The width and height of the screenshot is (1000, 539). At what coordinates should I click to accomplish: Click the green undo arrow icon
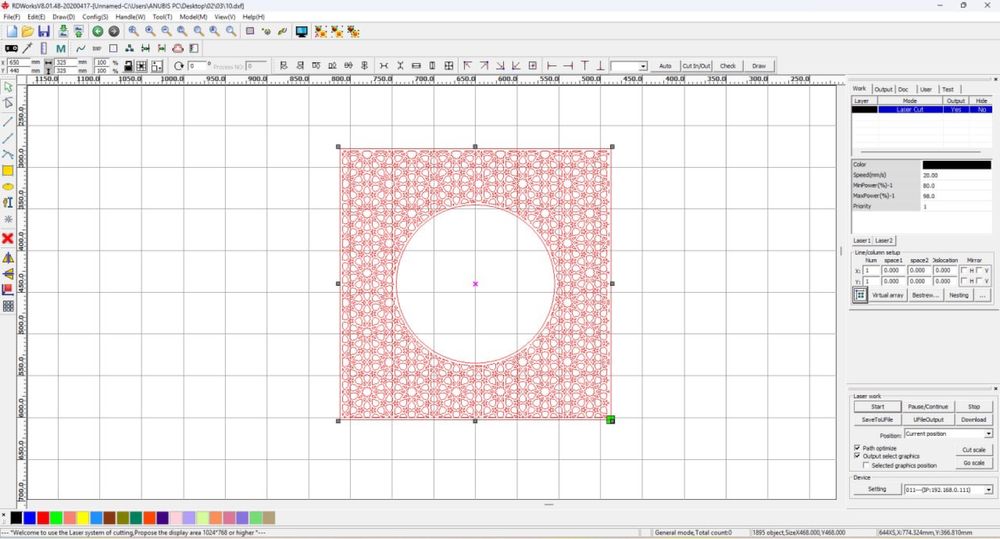(x=98, y=32)
